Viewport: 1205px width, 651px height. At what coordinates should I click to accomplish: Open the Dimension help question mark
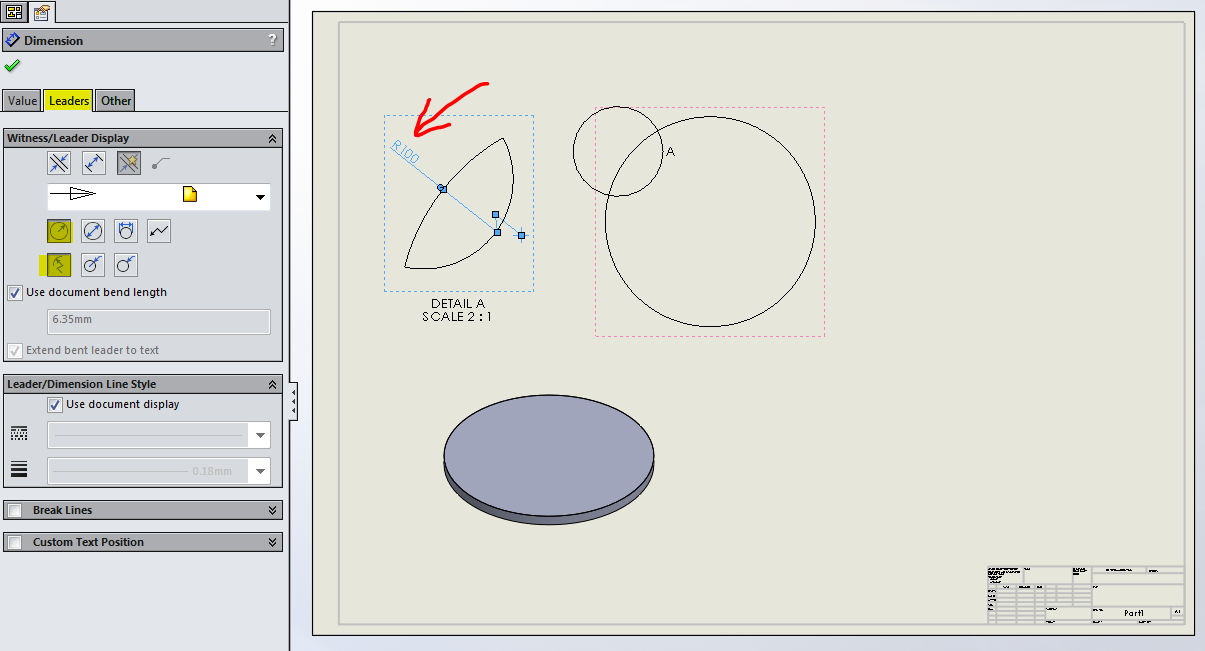click(x=272, y=40)
